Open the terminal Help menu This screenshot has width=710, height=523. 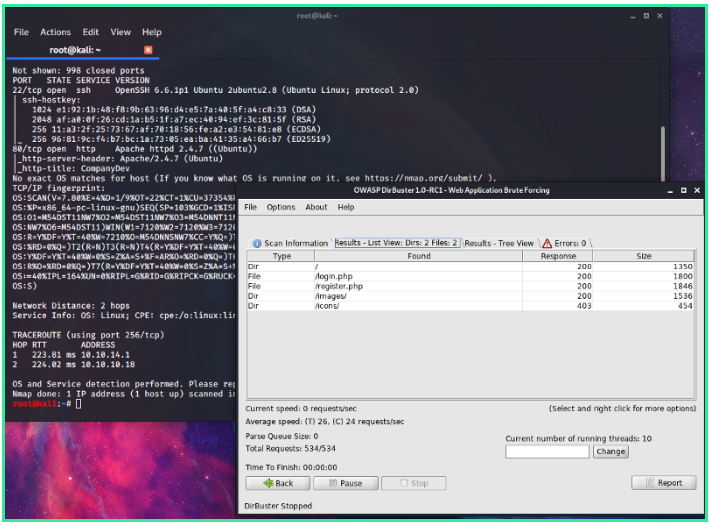pos(152,32)
